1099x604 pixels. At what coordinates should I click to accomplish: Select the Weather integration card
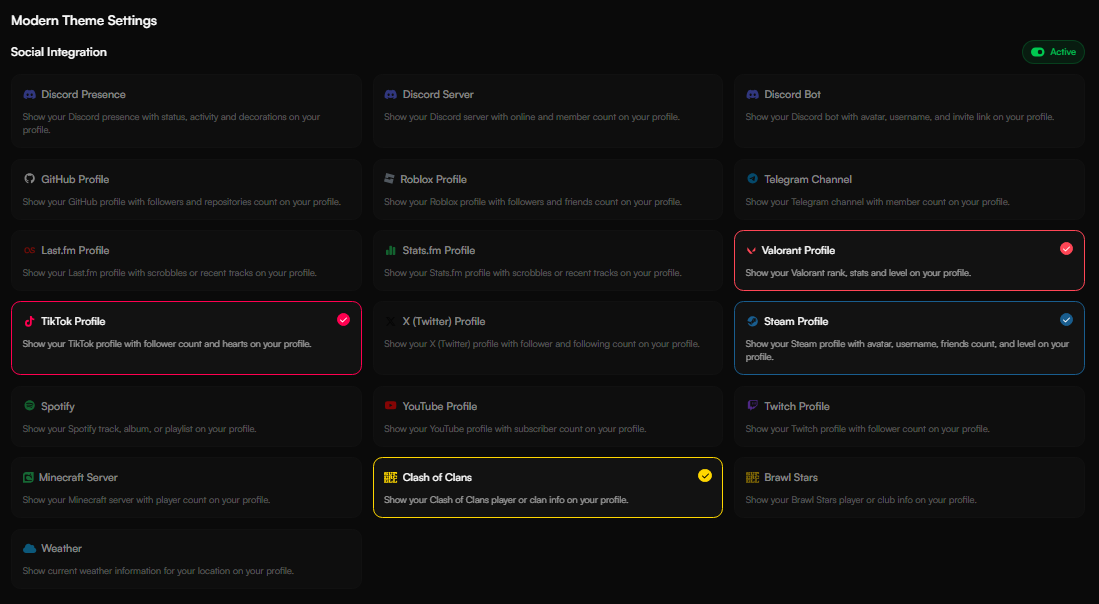(186, 558)
